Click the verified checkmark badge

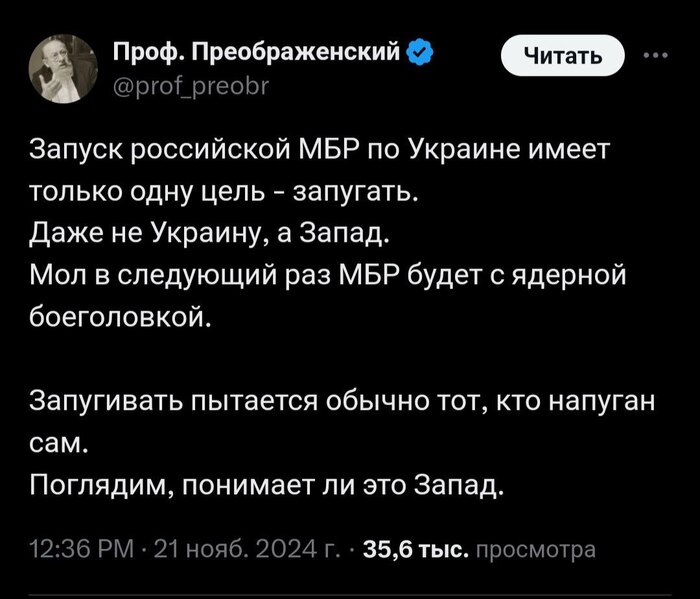[423, 51]
